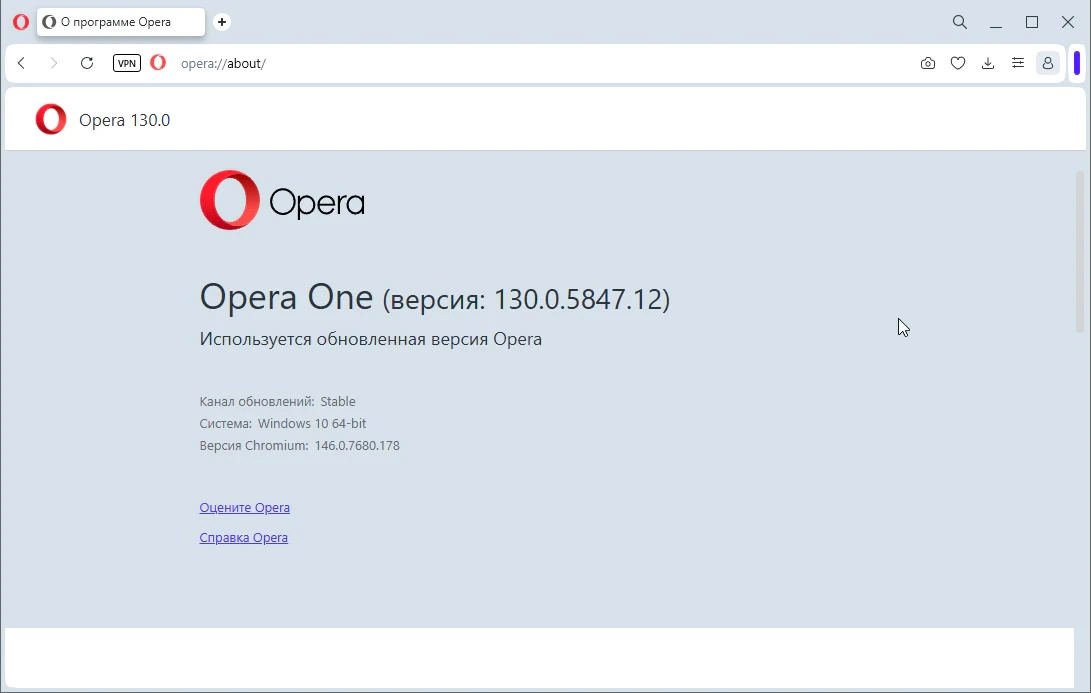Focus the opera://about/ address field
This screenshot has width=1091, height=693.
click(x=223, y=63)
